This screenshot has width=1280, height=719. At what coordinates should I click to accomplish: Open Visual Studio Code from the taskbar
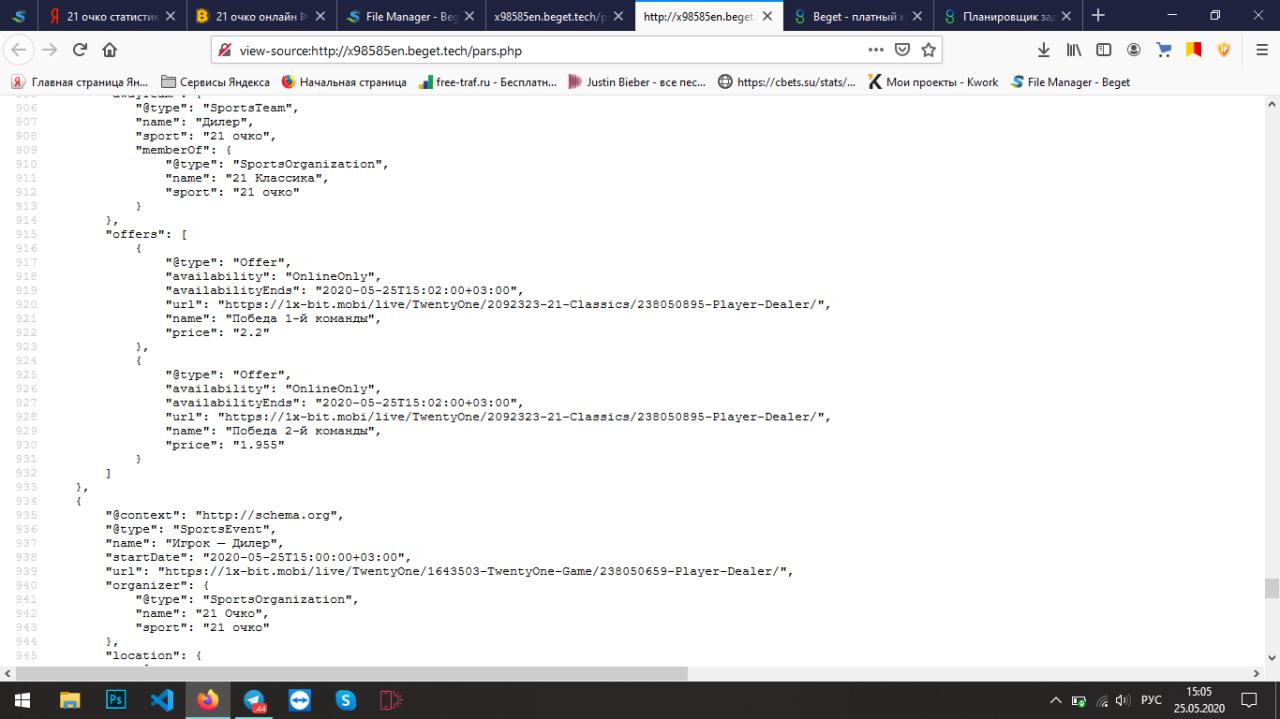coord(162,700)
